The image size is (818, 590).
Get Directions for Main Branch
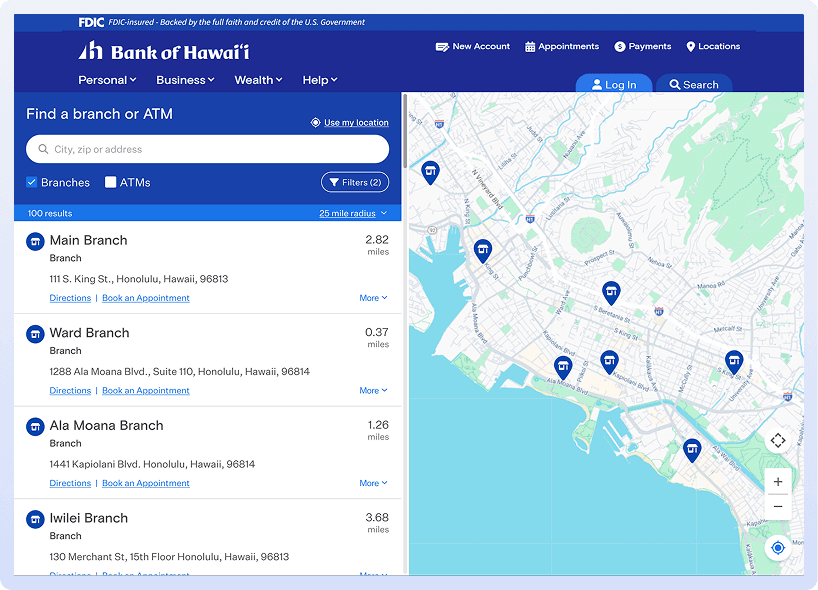70,298
